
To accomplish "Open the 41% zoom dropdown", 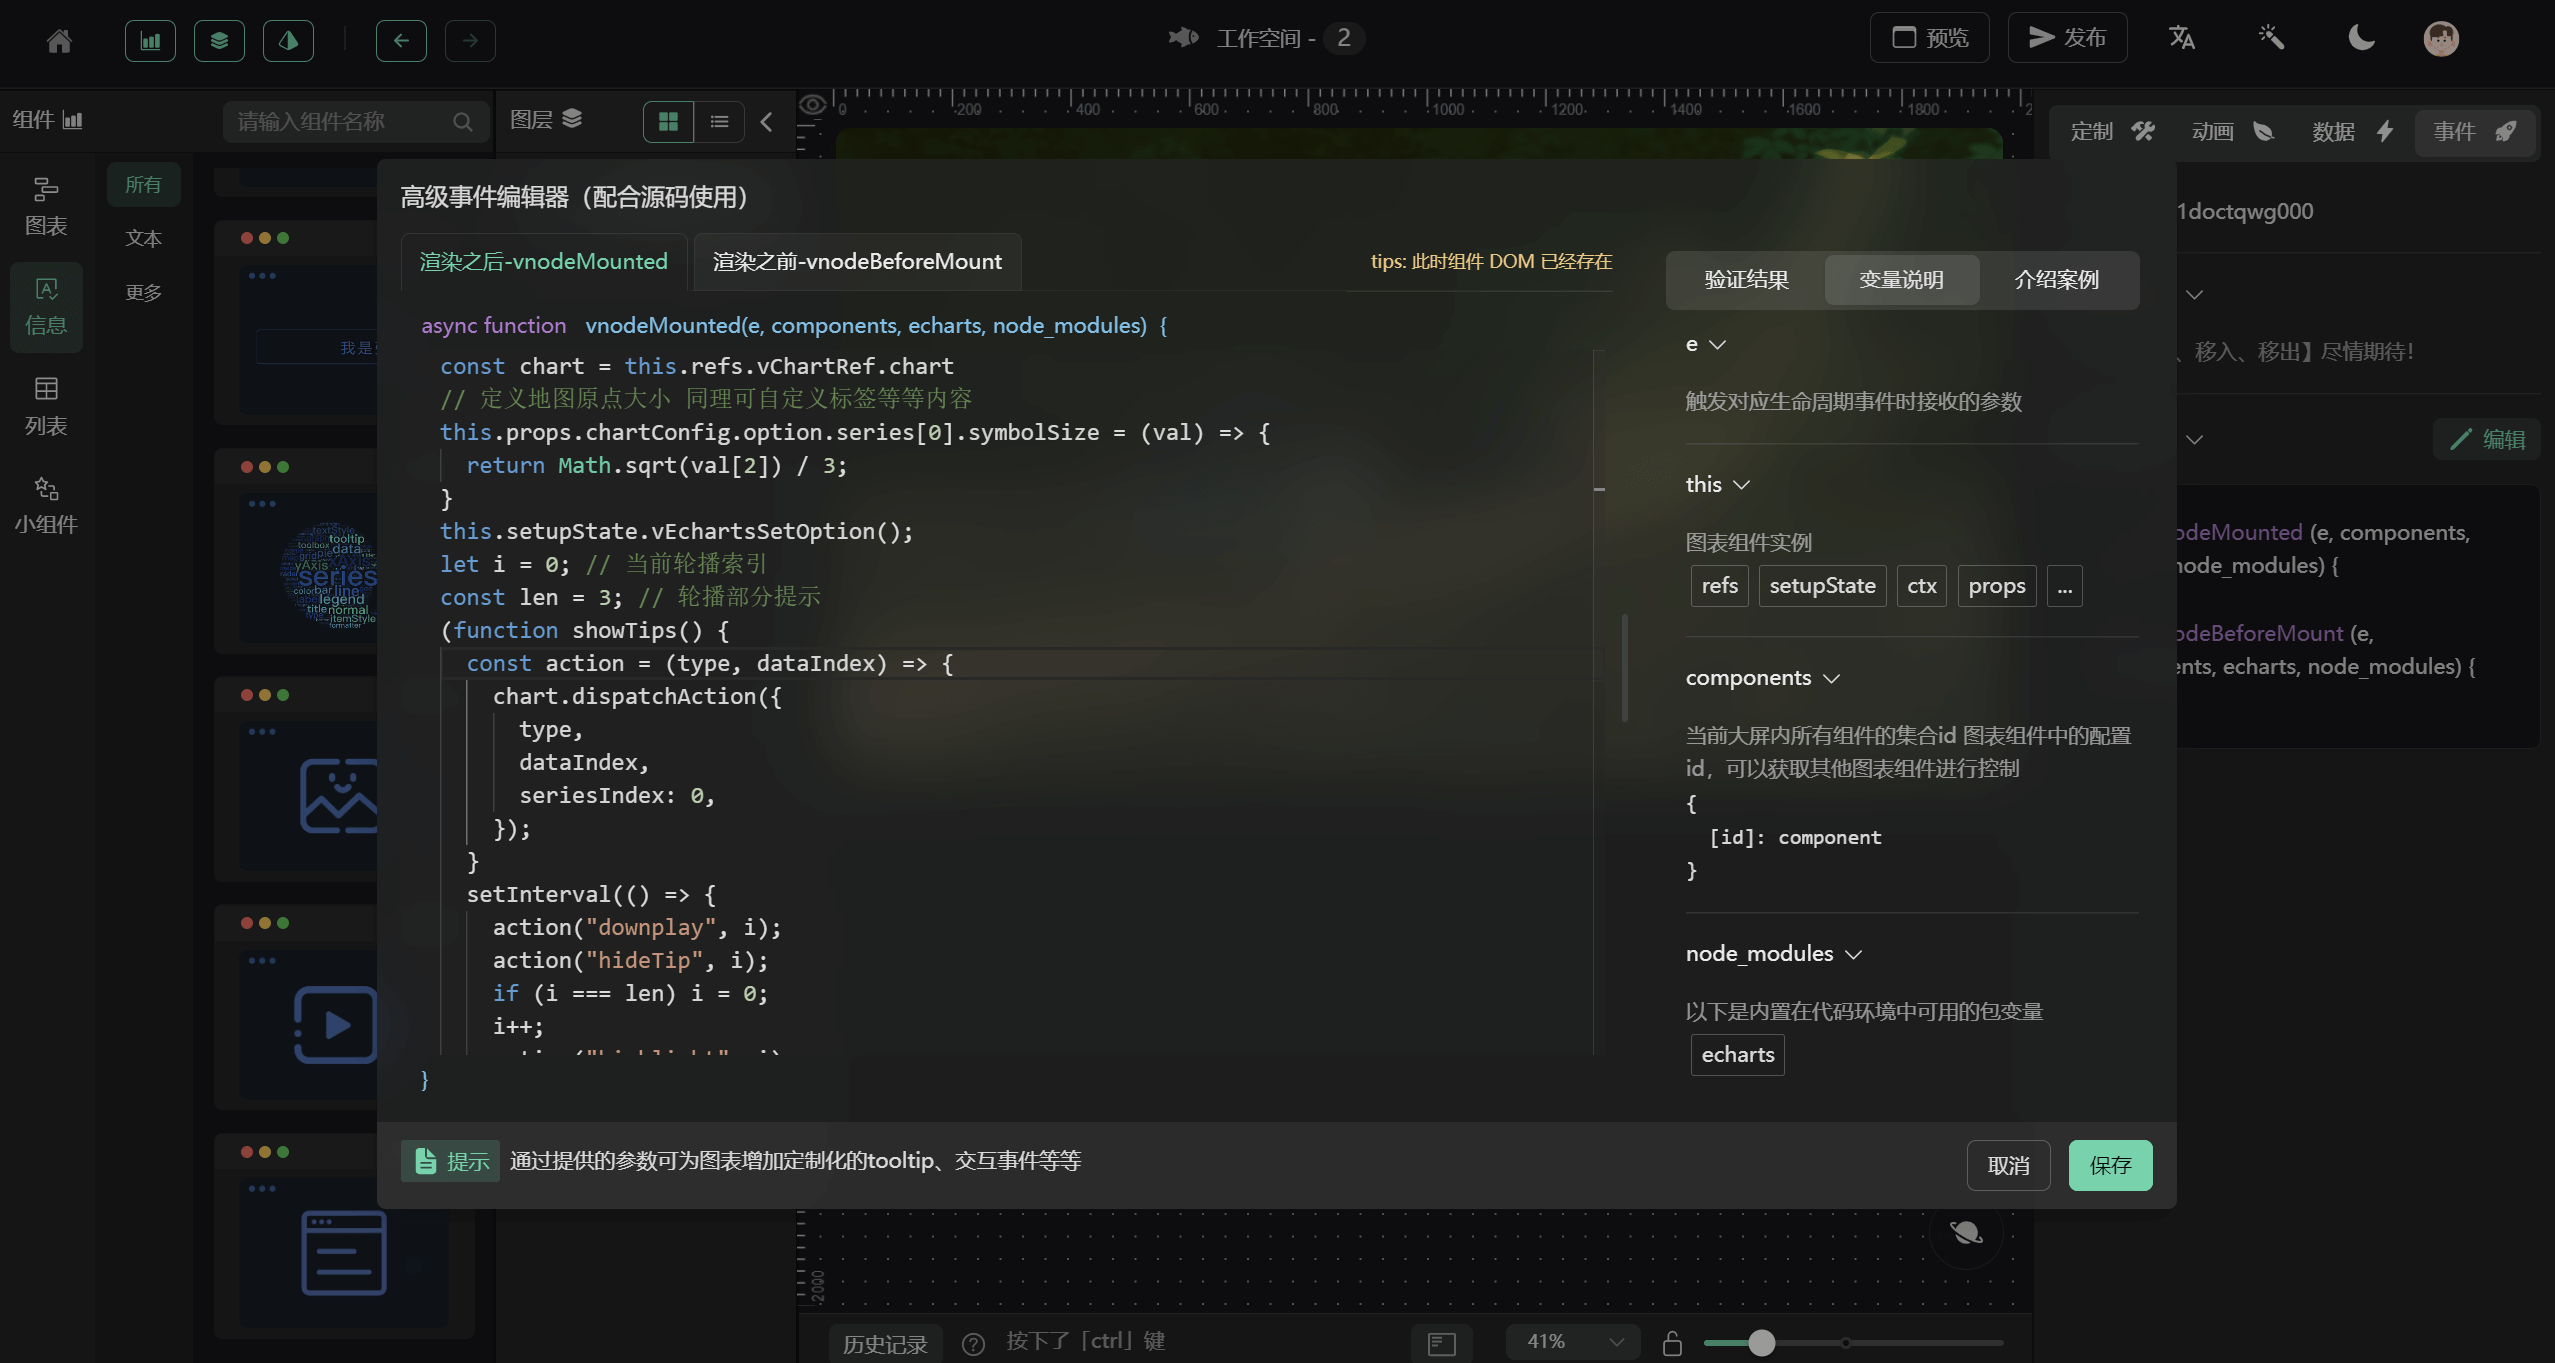I will [x=1573, y=1342].
